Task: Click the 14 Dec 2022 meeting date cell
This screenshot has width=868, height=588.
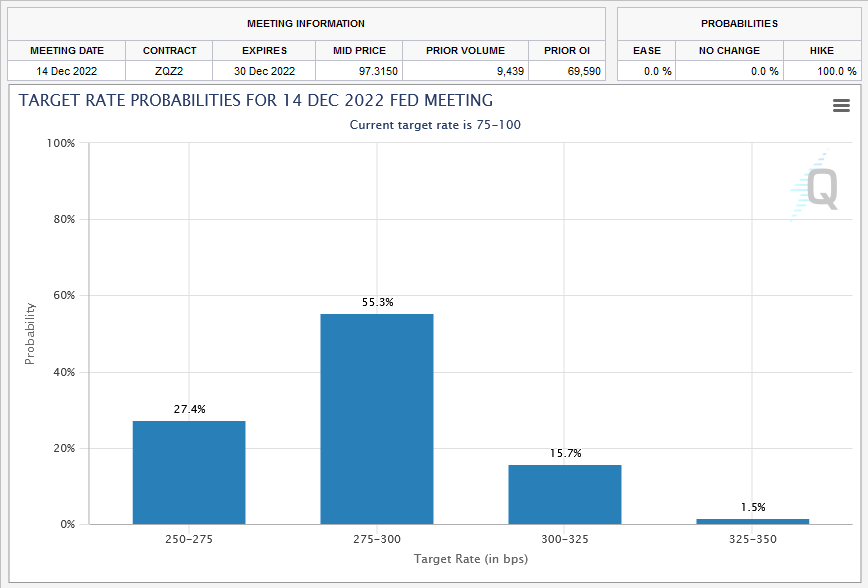Action: pos(66,71)
